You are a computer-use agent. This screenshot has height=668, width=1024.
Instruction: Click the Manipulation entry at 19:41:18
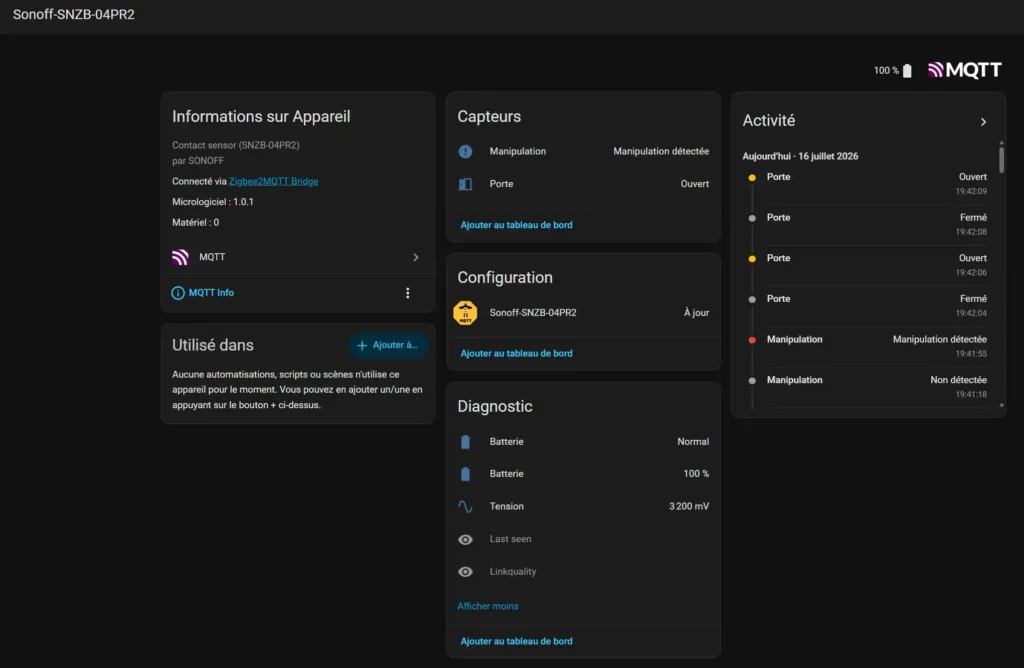click(867, 387)
